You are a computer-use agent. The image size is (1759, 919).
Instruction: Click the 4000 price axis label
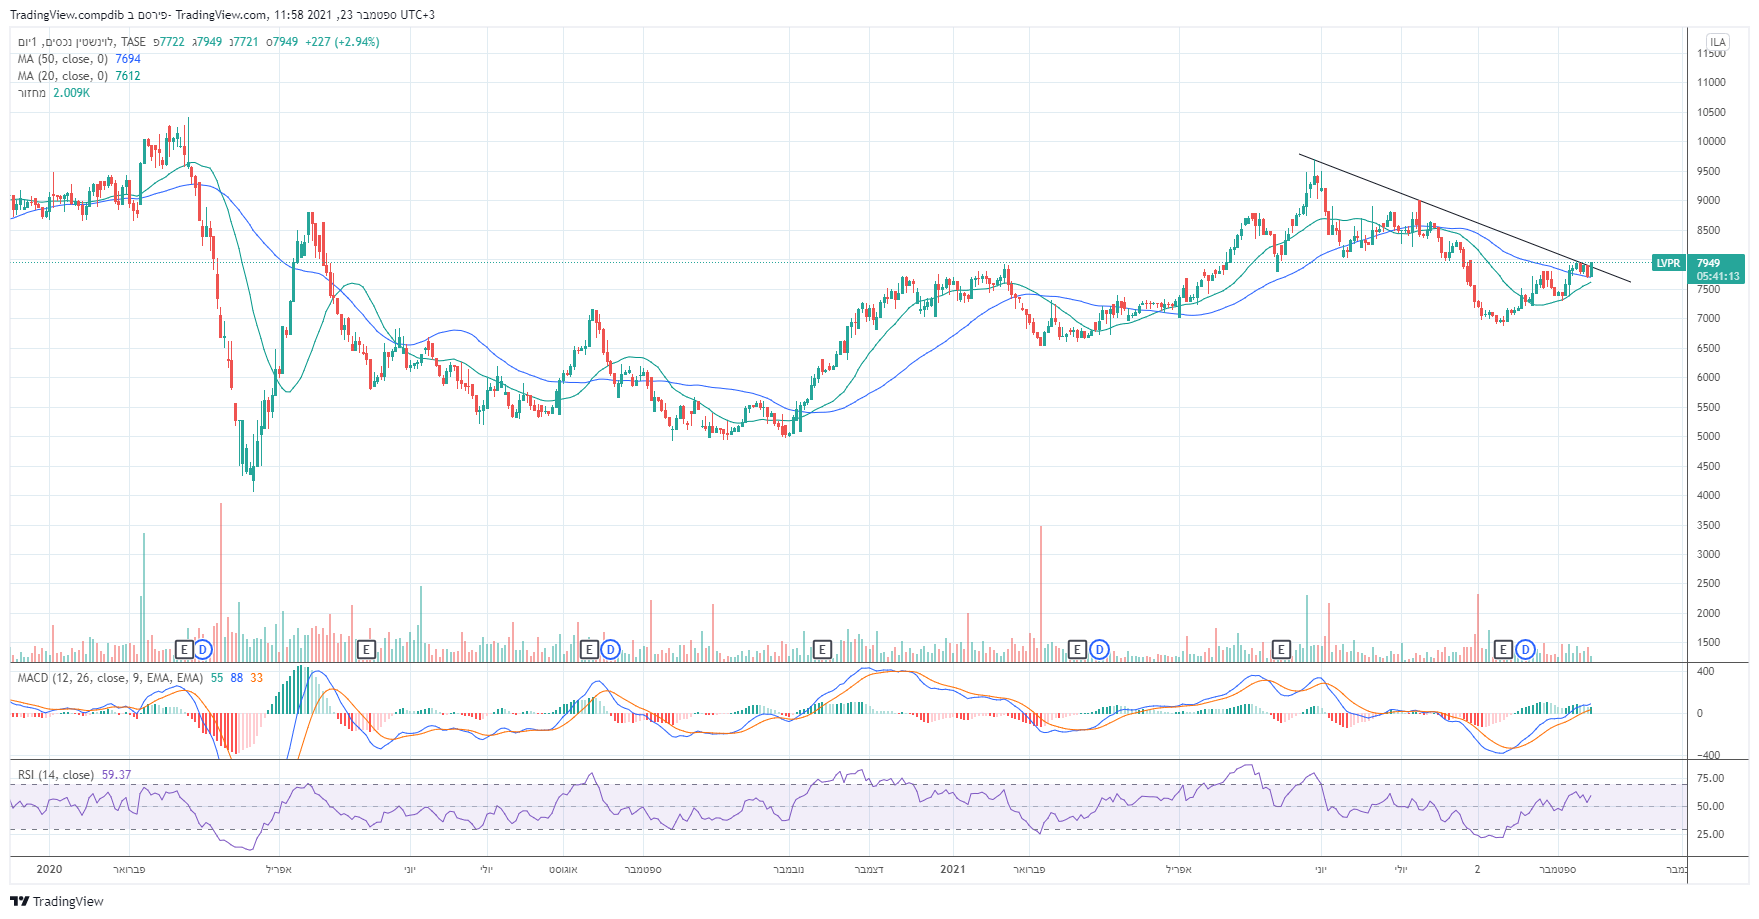[1708, 496]
